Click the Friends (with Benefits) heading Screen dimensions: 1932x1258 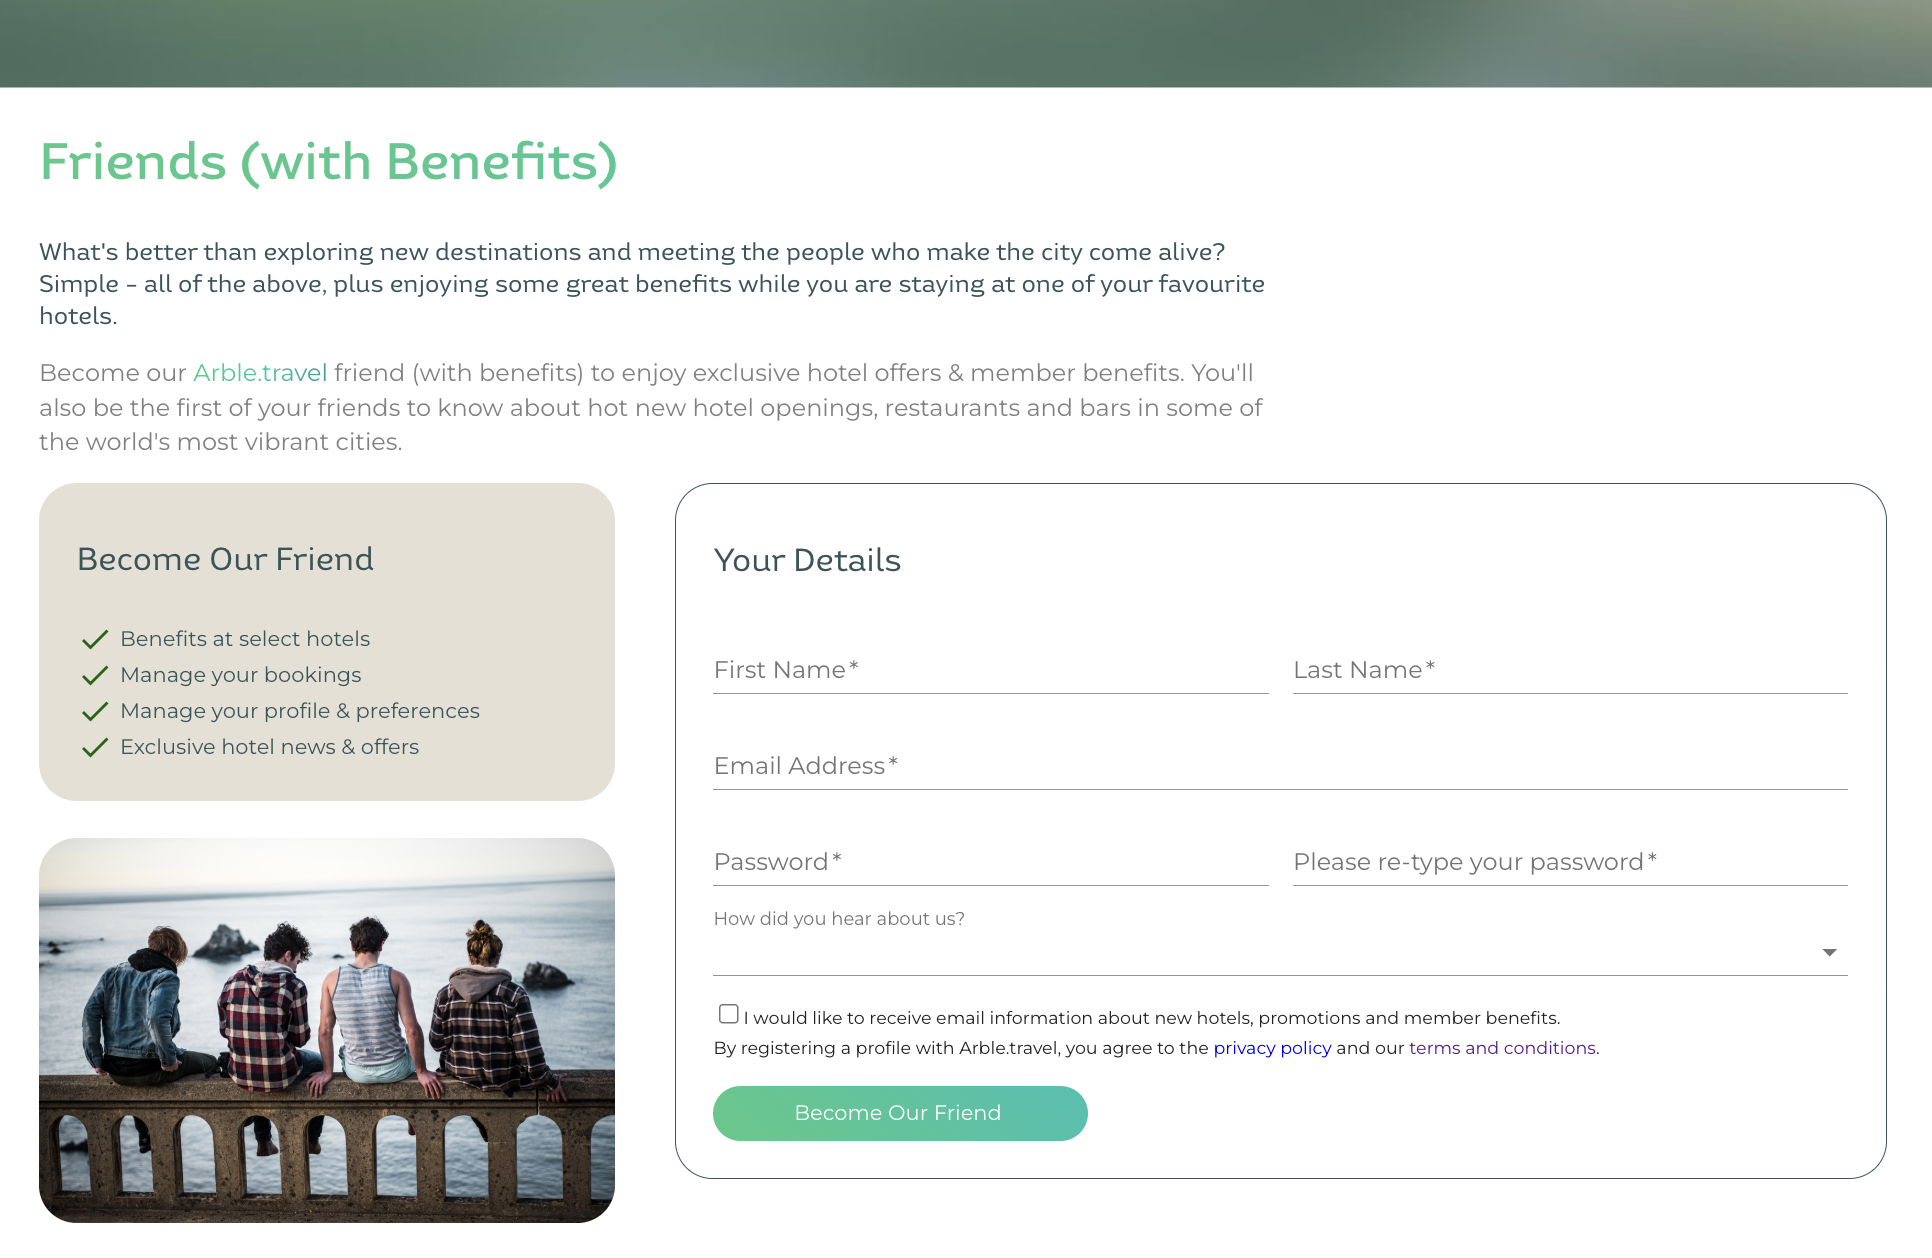pyautogui.click(x=328, y=162)
